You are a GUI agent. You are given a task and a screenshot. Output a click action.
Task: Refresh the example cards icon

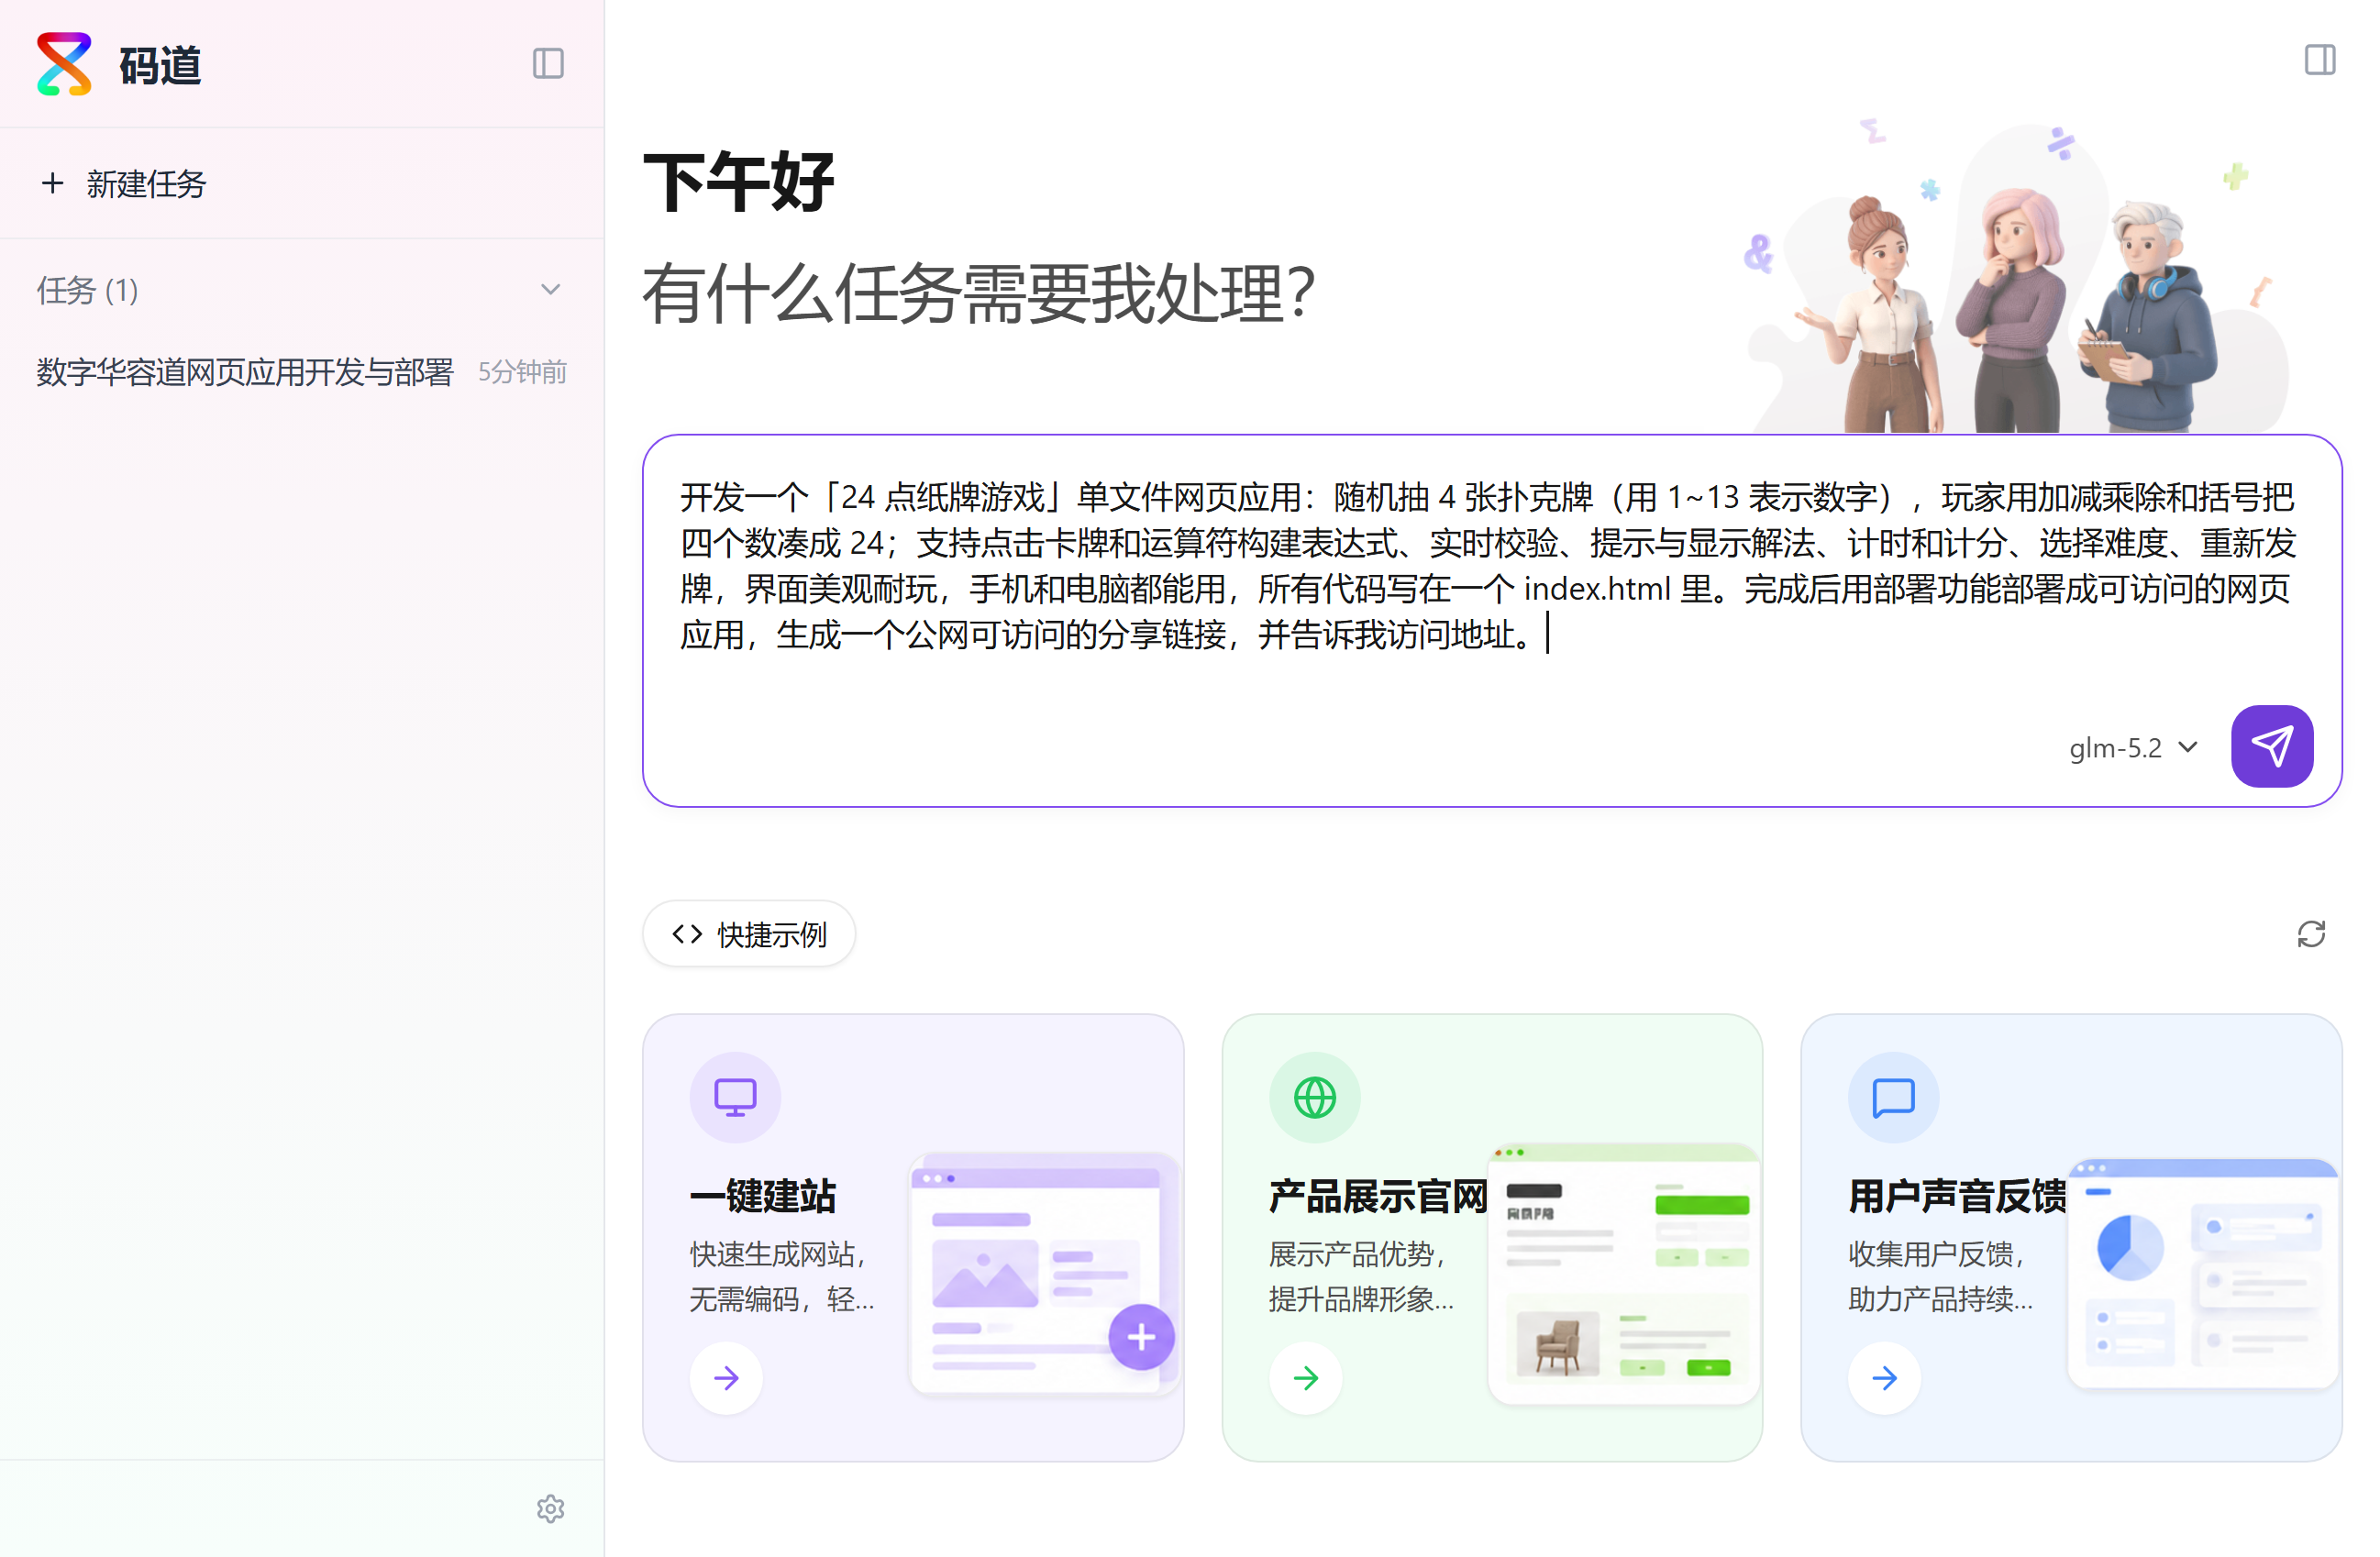pyautogui.click(x=2311, y=934)
